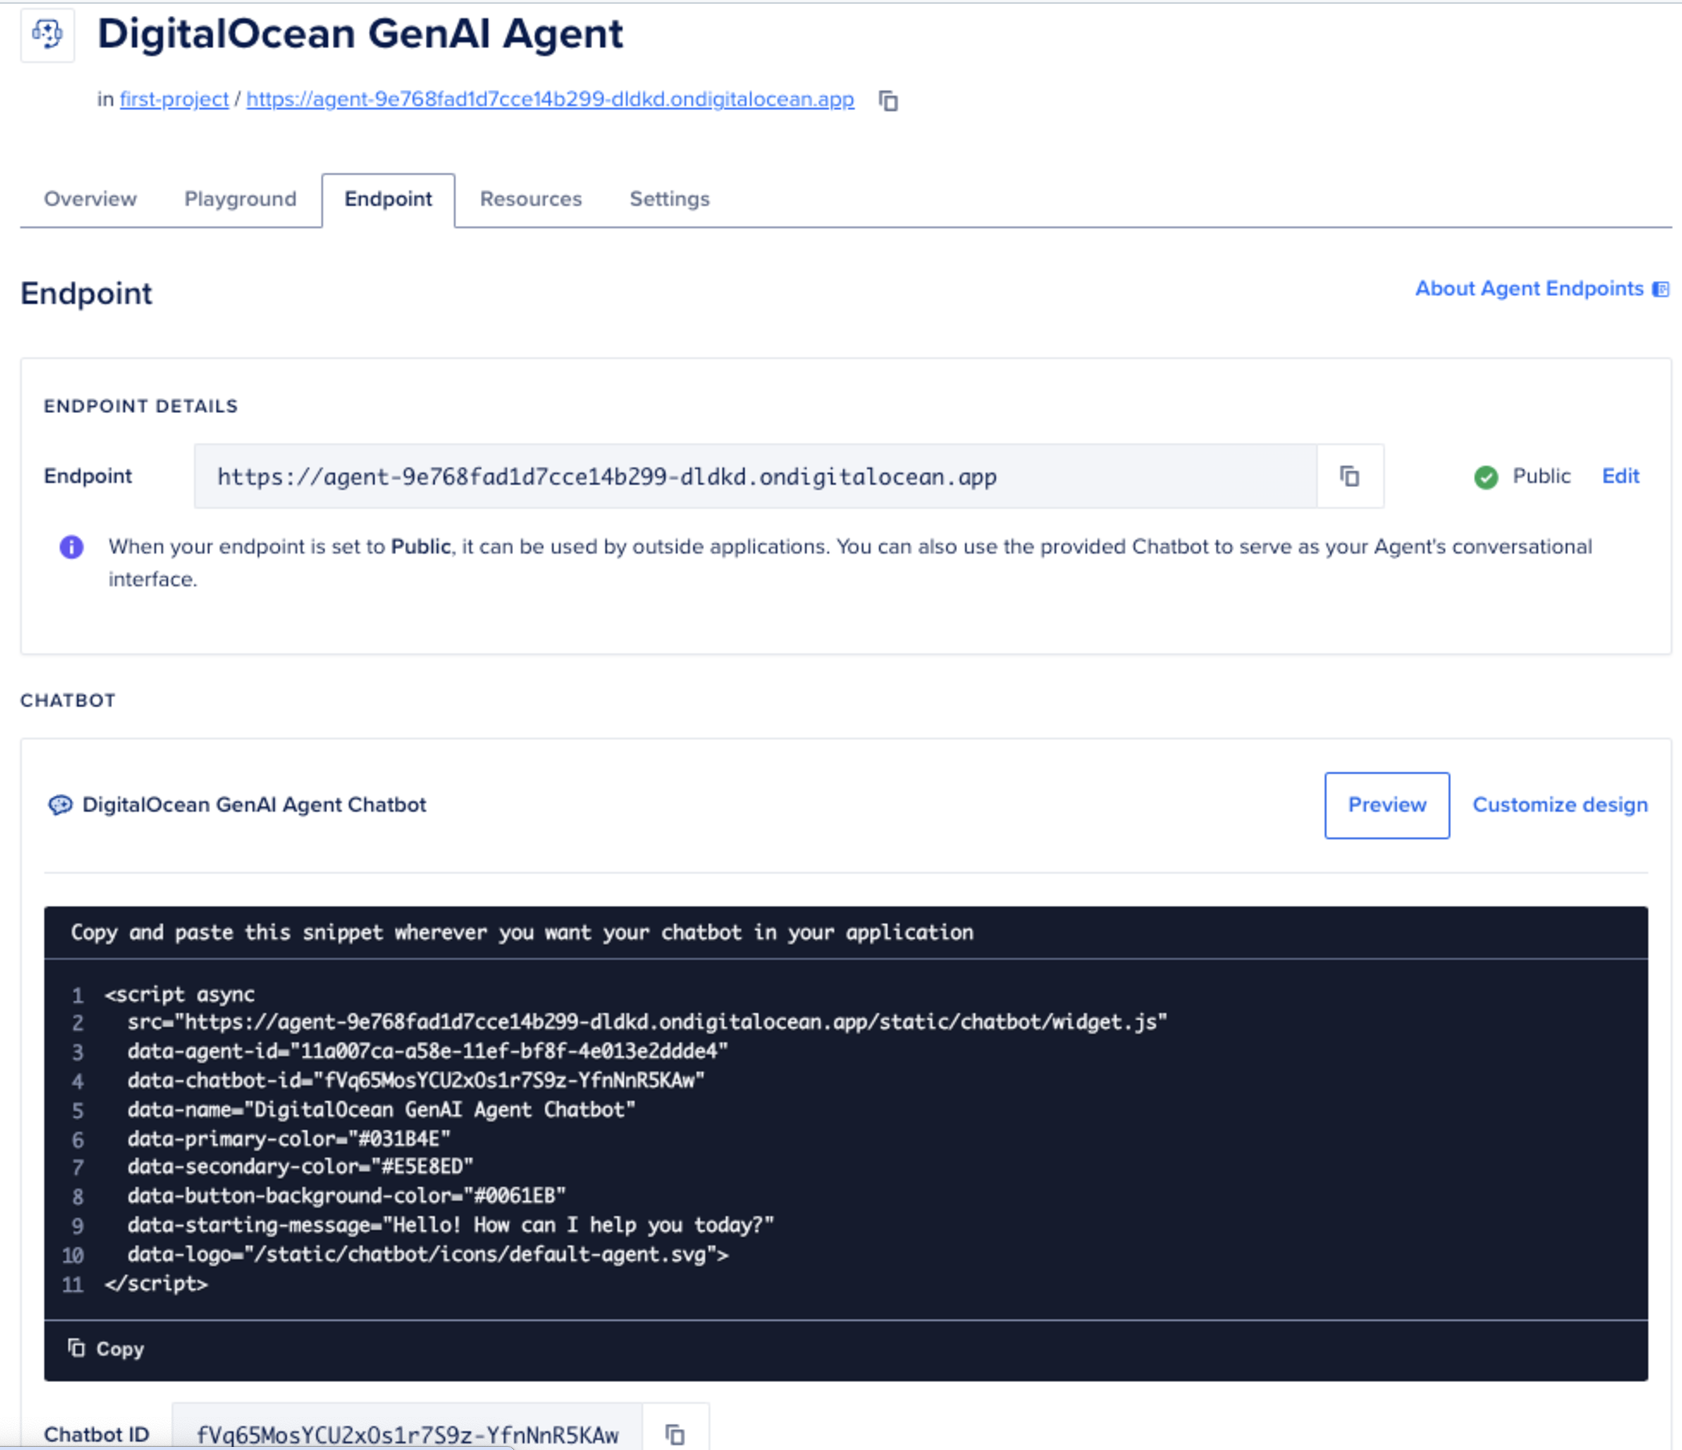Click the copy icon beside the agent URL header

pyautogui.click(x=888, y=101)
